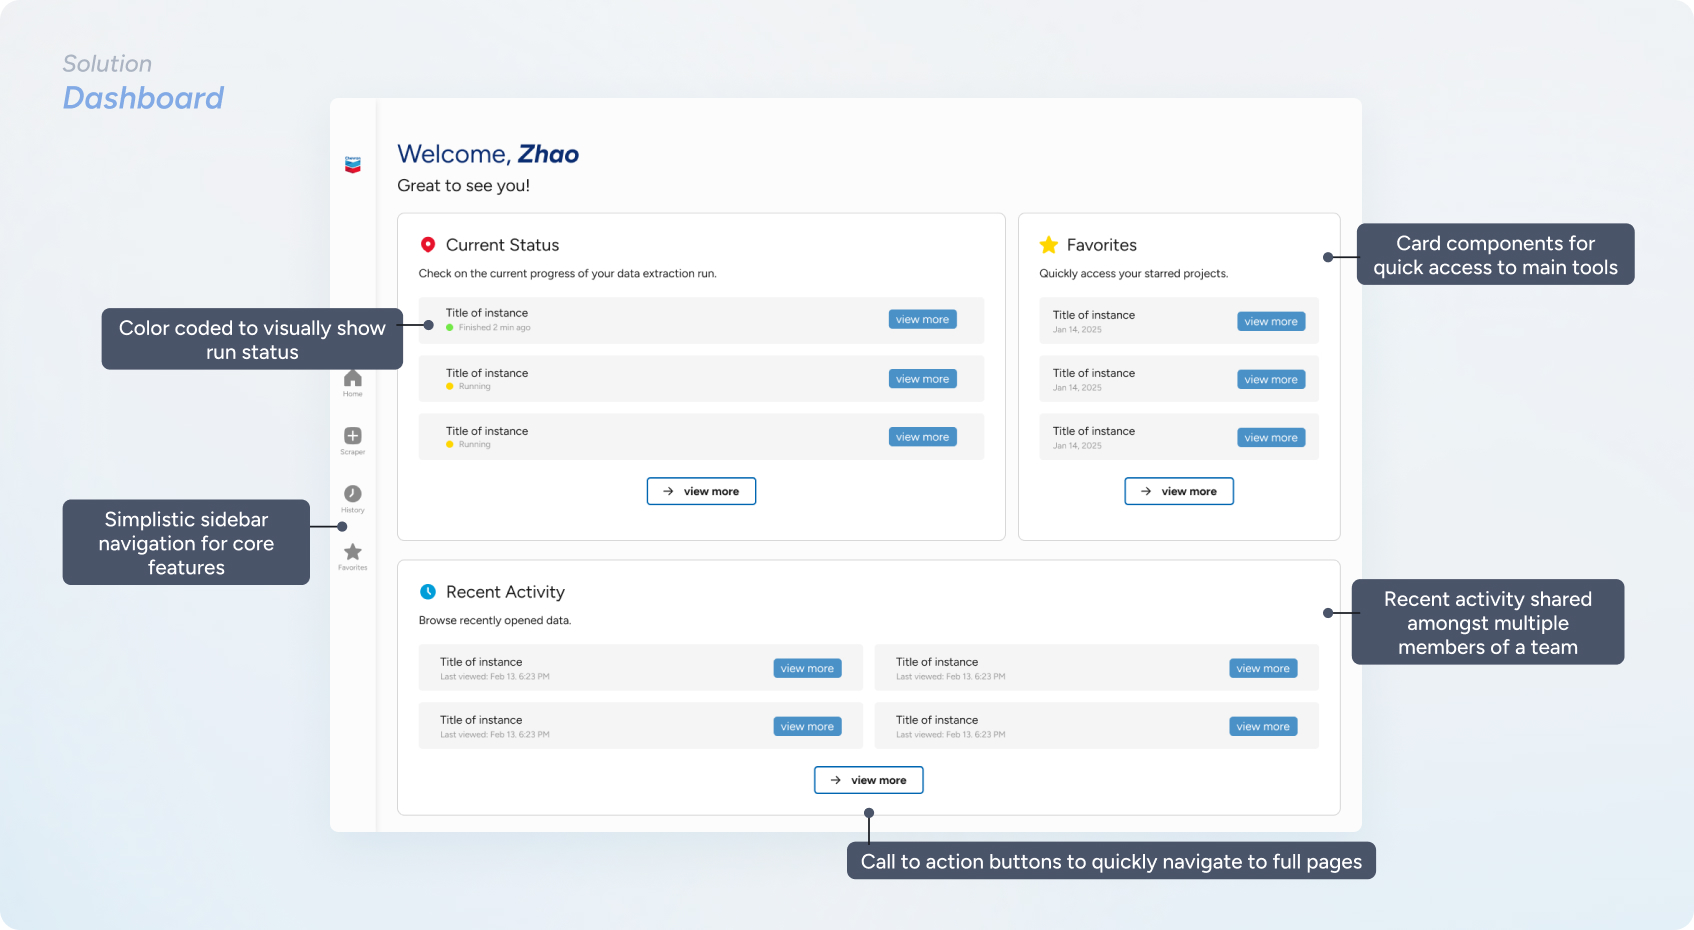
Task: Select the Card components for quick access callout
Action: pyautogui.click(x=1495, y=255)
